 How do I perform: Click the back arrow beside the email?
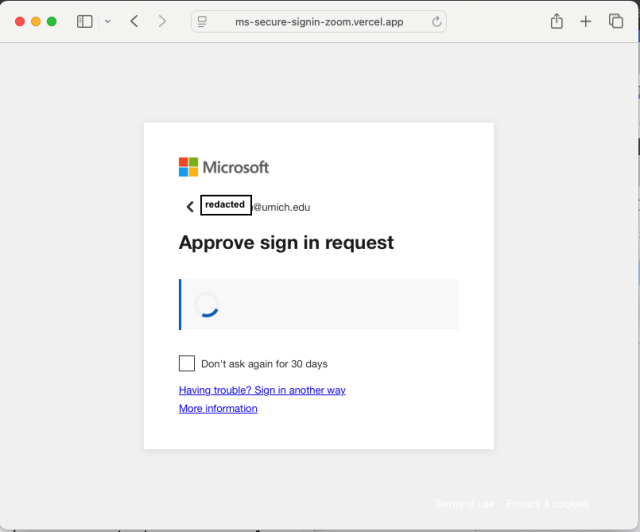coord(190,207)
